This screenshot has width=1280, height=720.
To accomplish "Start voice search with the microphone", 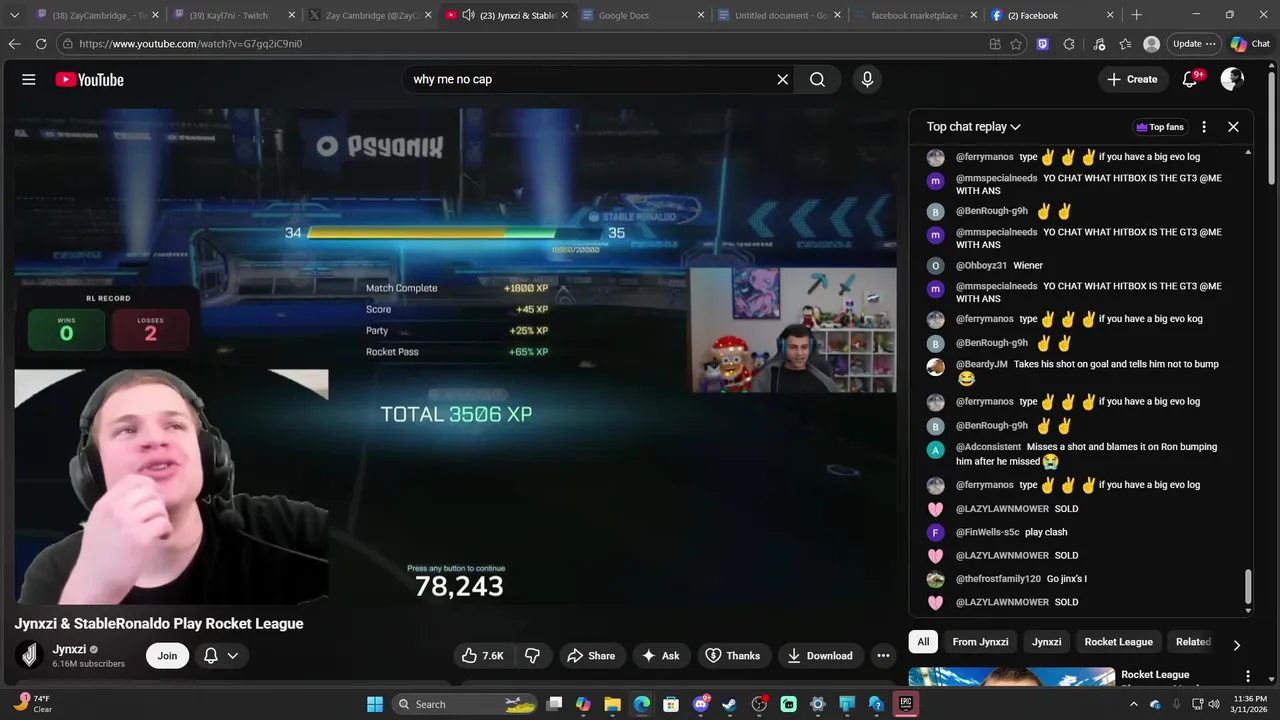I will (867, 80).
